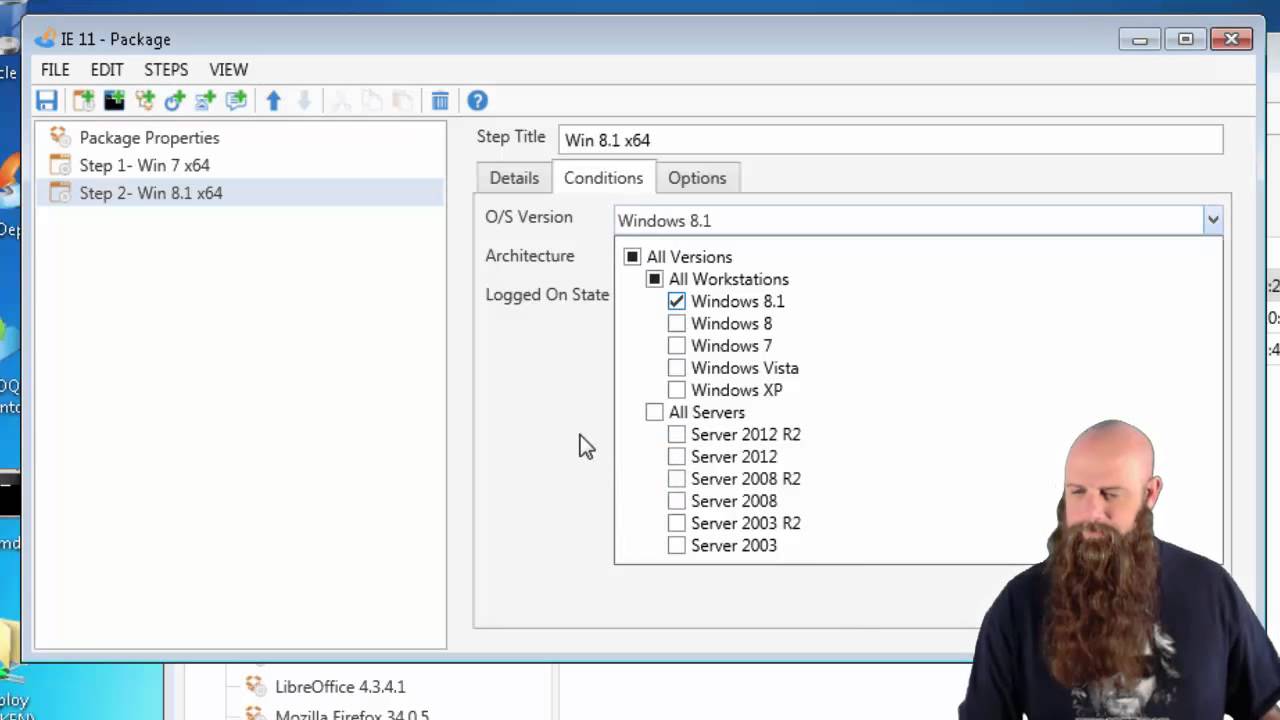Click the icon beside Step 1- Win 7 x64

60,165
